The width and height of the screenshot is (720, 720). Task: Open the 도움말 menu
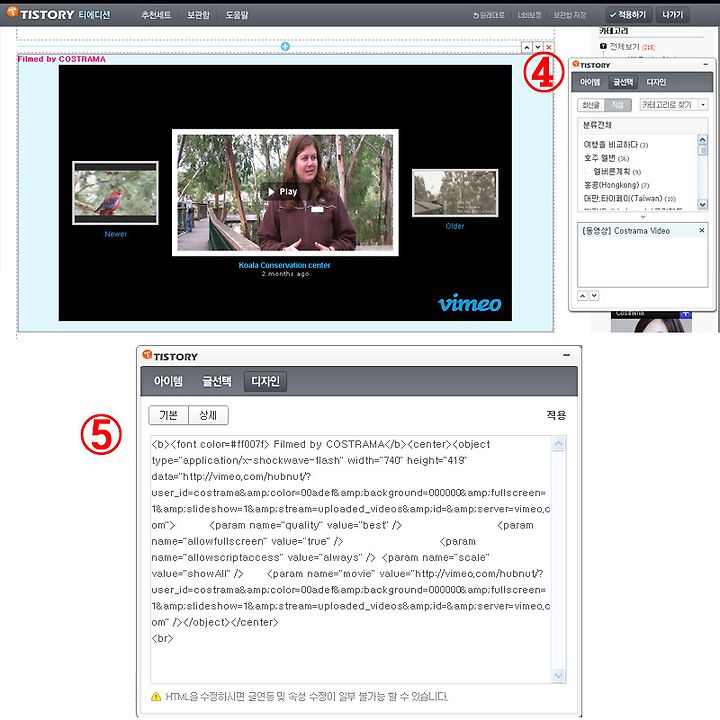(x=236, y=15)
